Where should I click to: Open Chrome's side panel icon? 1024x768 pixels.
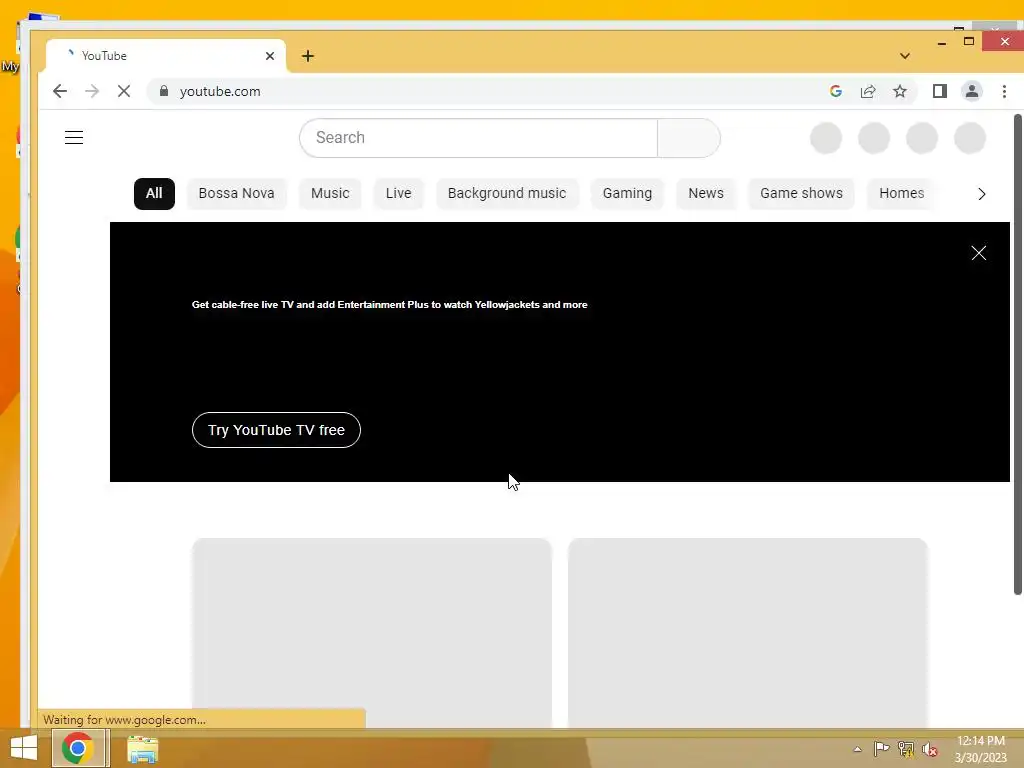pos(940,91)
